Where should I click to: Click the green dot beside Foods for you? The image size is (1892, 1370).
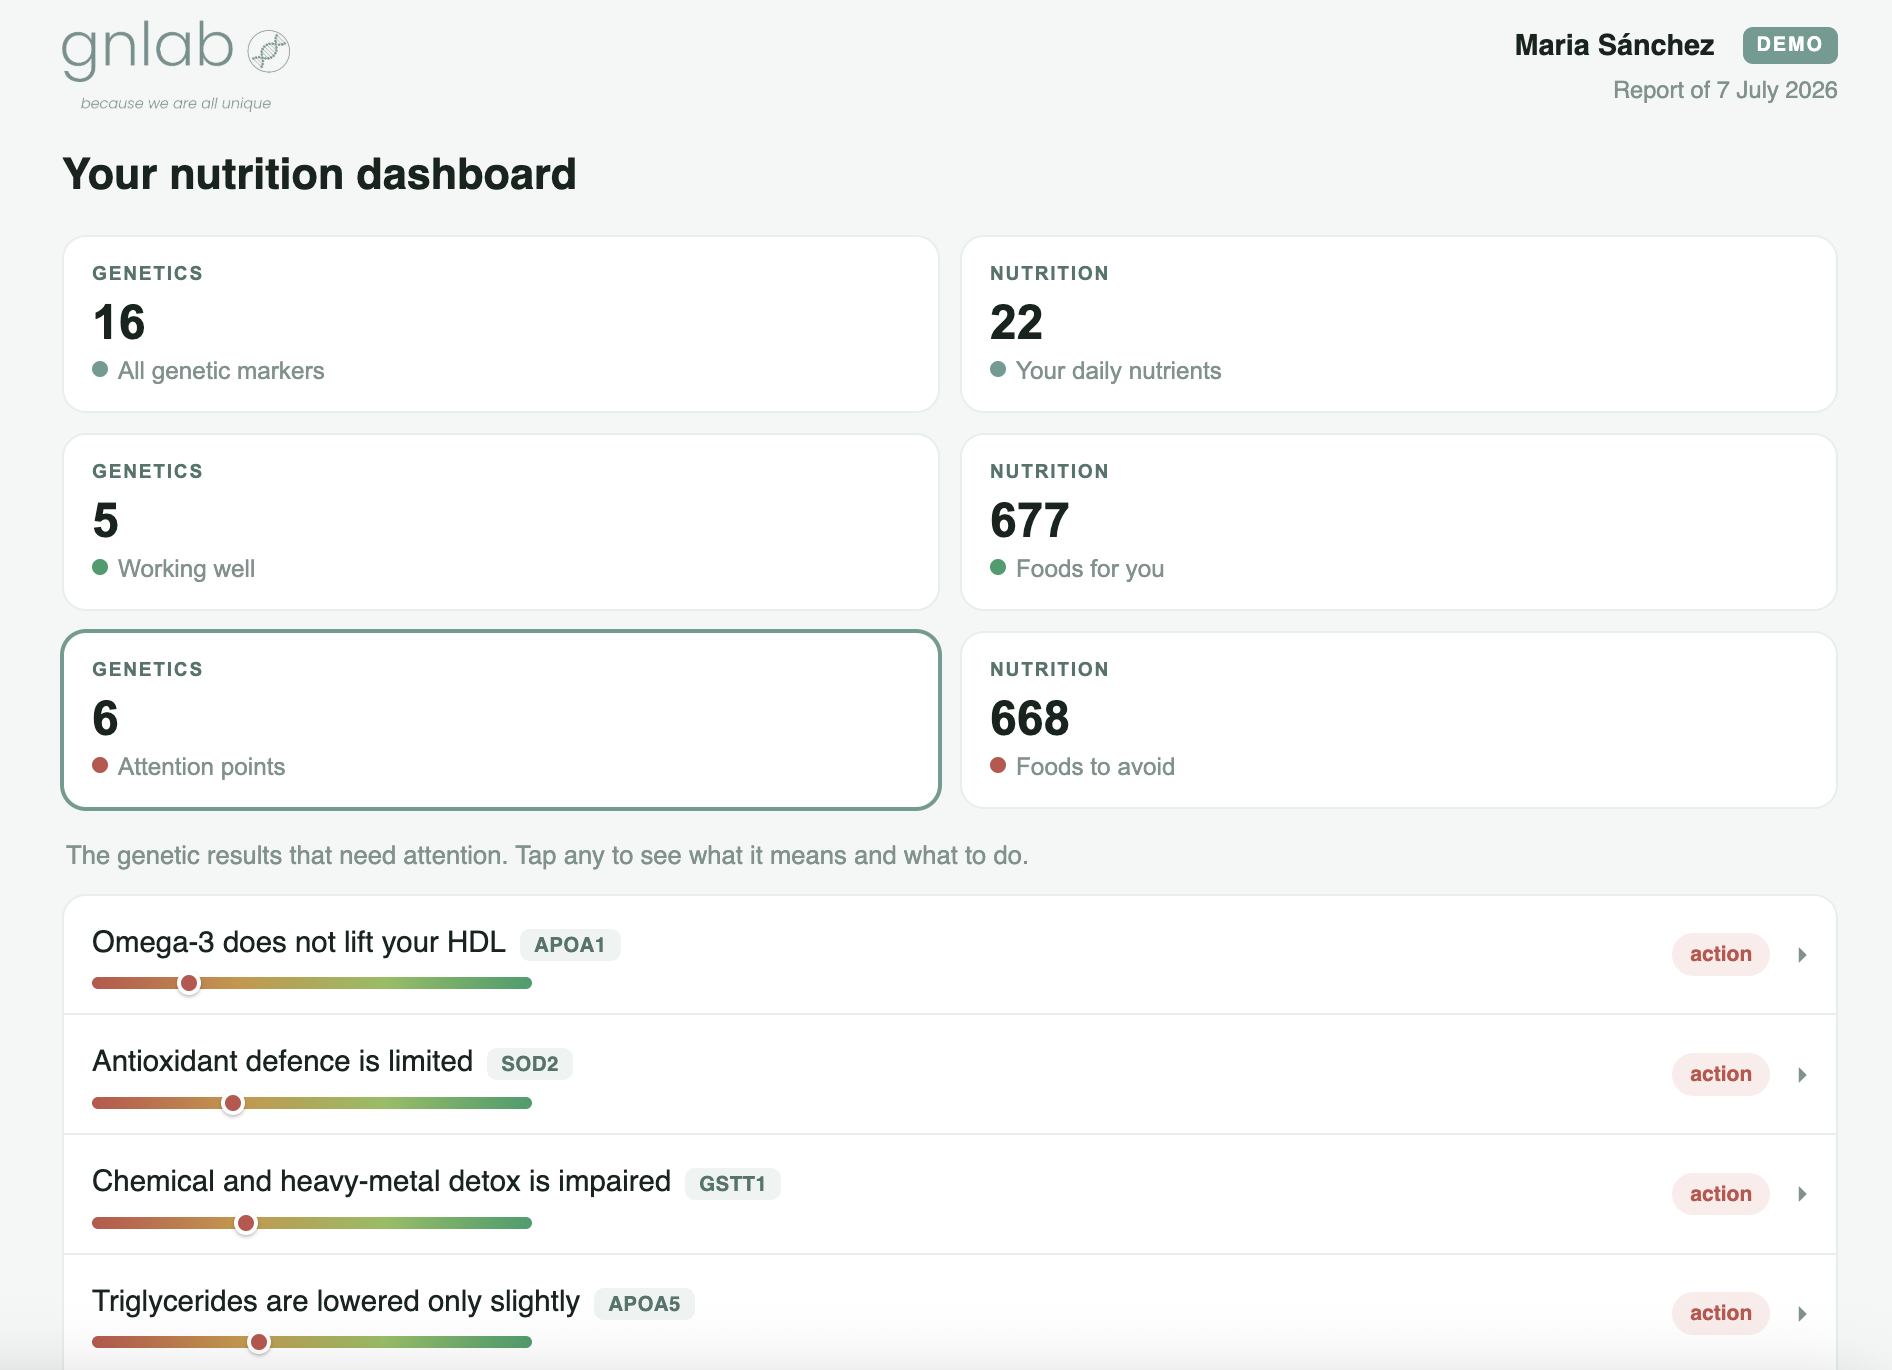[x=998, y=567]
